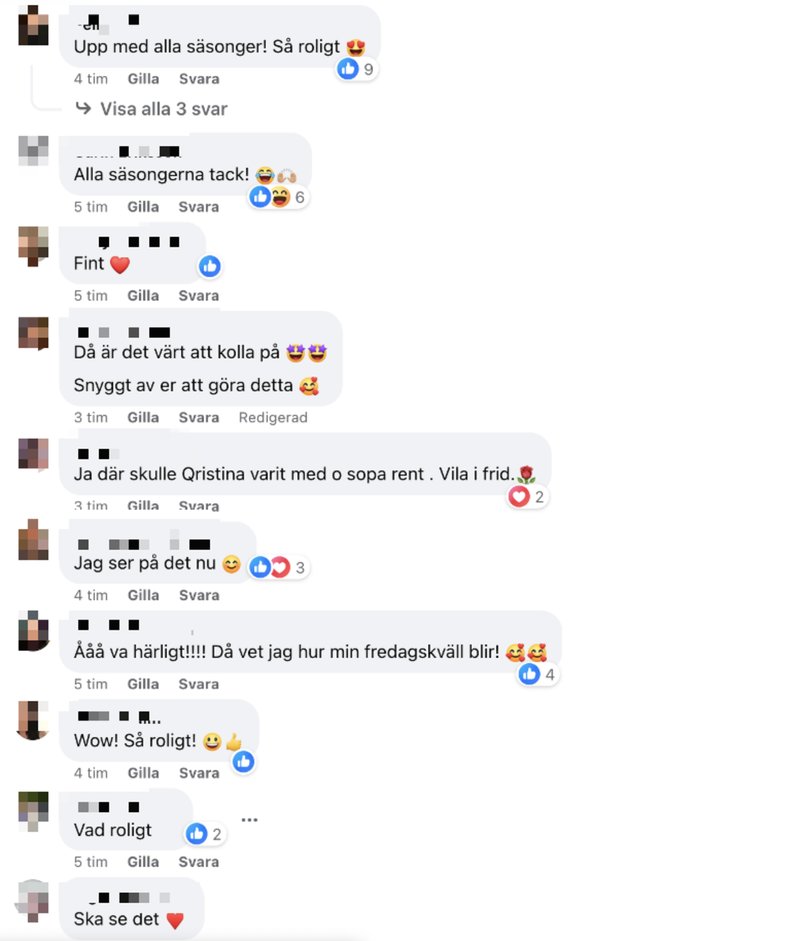Screen dimensions: 800x941
Task: Click the thumbs-up reaction on the 'Fint' comment
Action: pos(209,266)
